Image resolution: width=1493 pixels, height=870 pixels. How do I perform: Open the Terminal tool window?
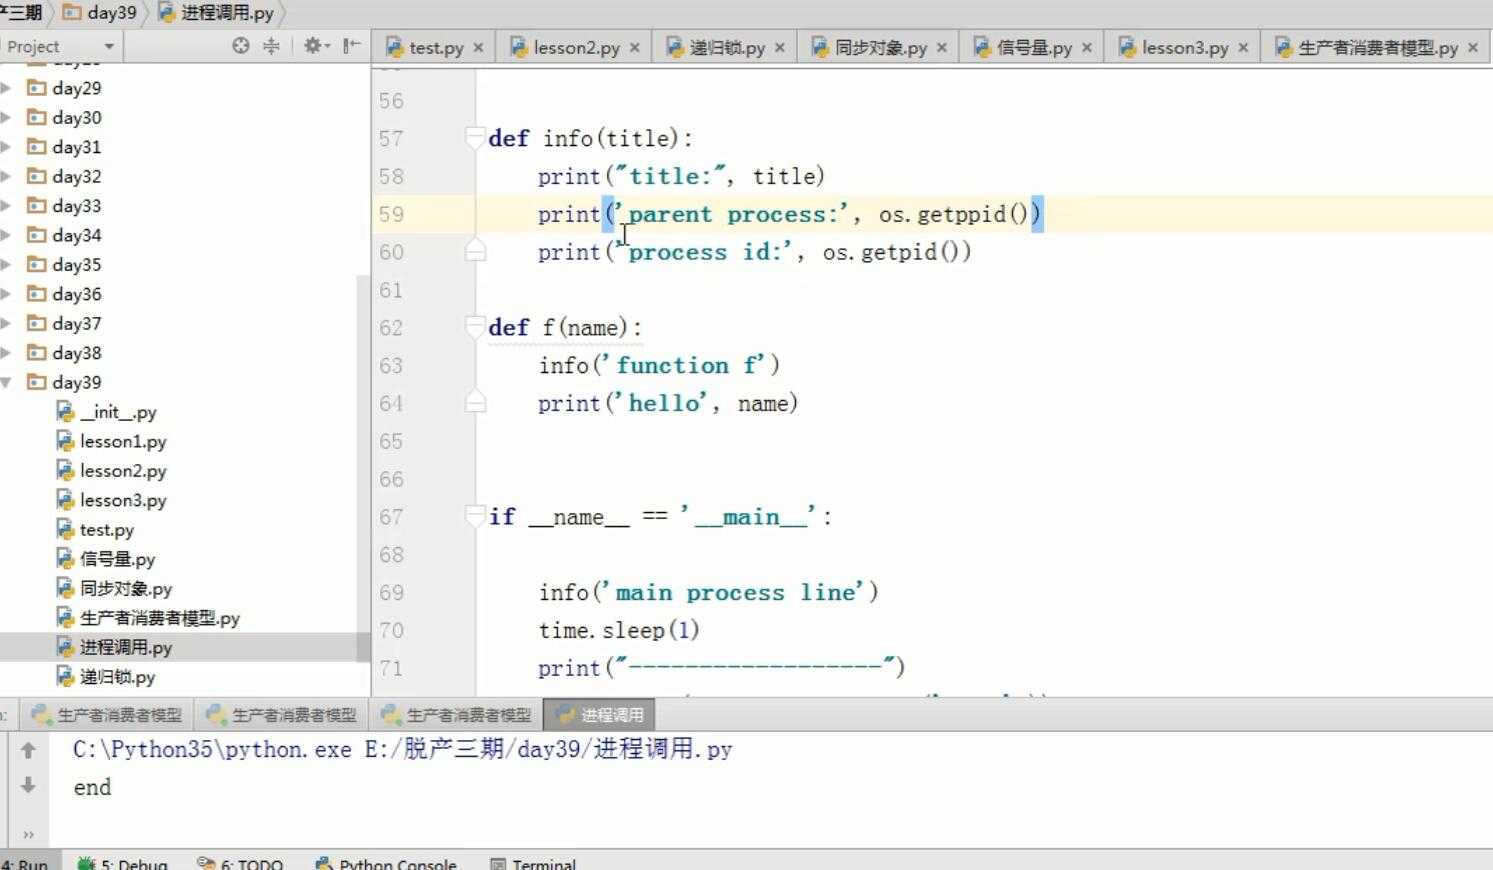point(533,863)
